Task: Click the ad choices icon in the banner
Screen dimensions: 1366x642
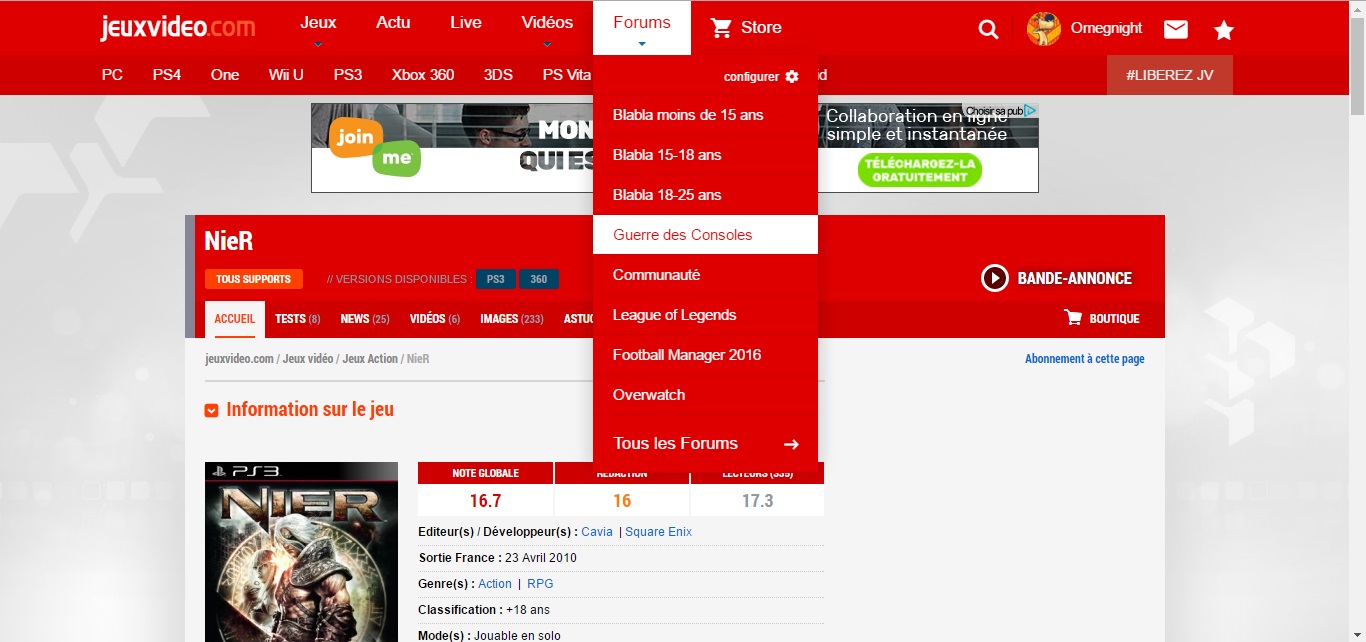Action: pyautogui.click(x=1030, y=110)
